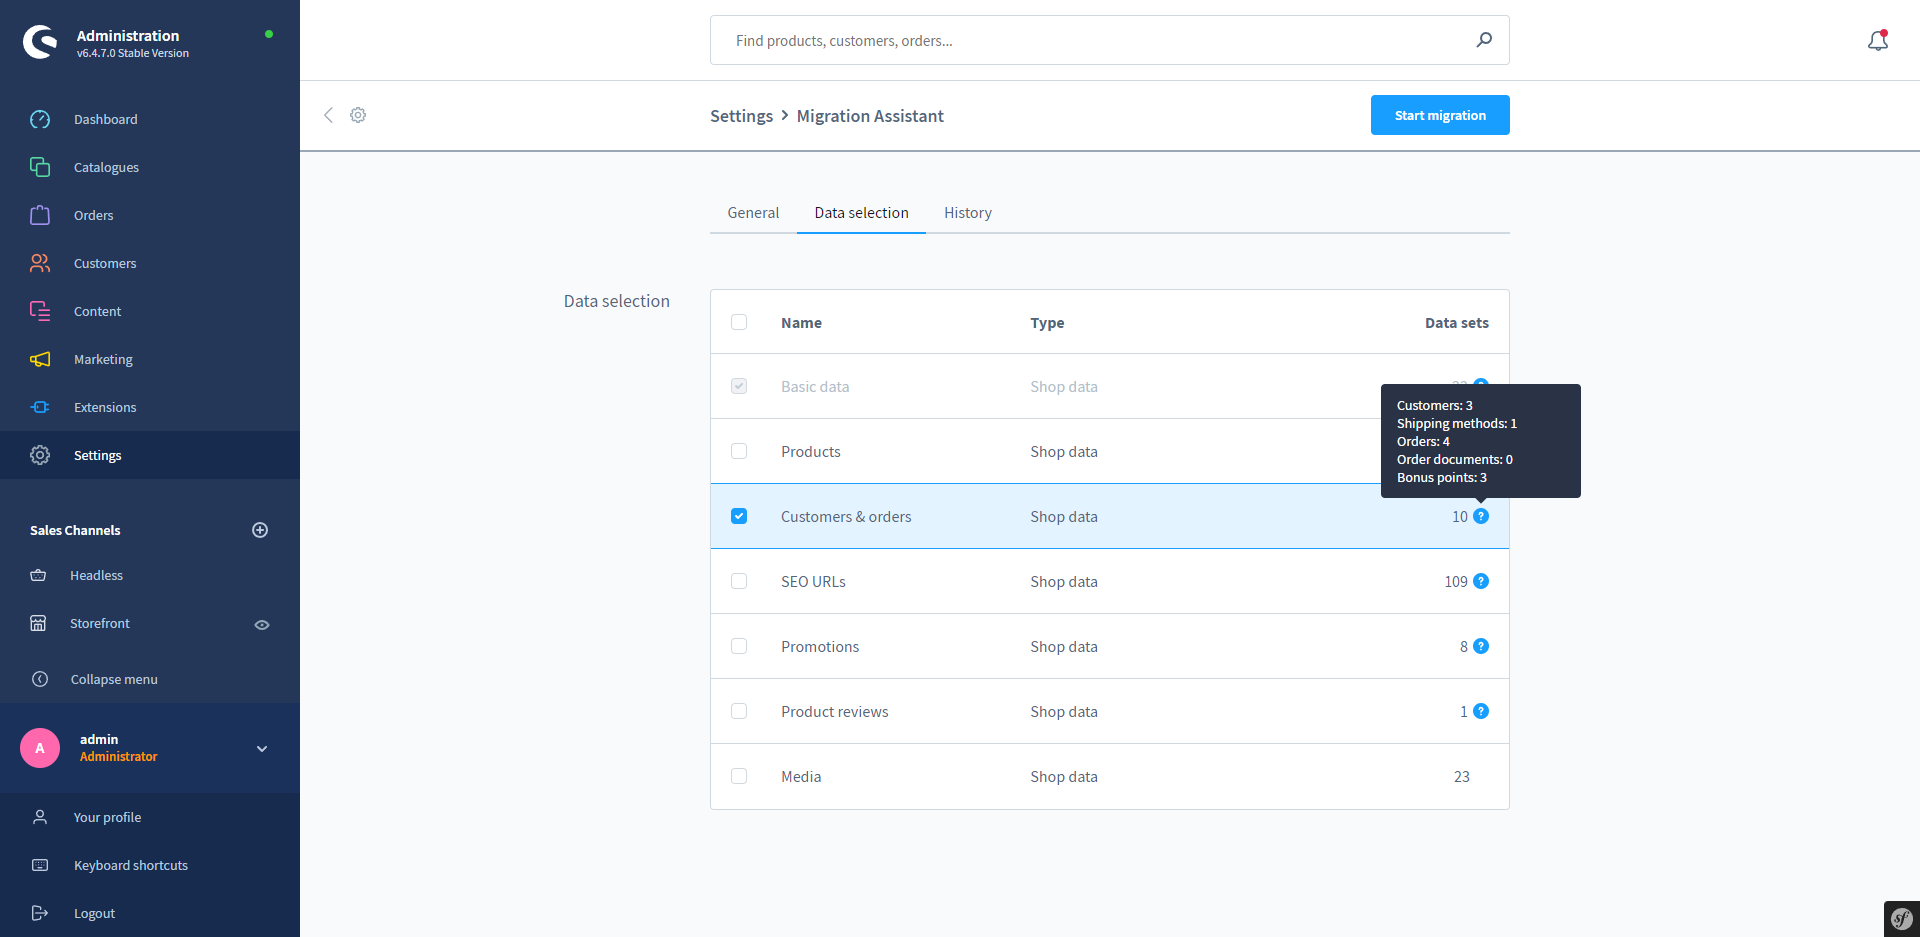Click Name column header
The image size is (1920, 937).
[801, 323]
